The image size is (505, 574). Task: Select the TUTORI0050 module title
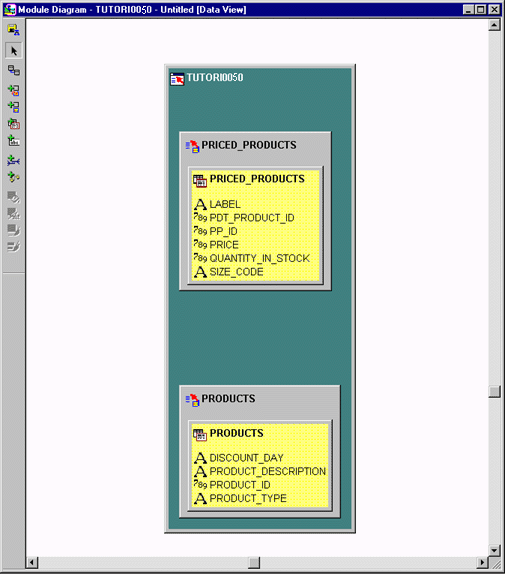click(215, 78)
